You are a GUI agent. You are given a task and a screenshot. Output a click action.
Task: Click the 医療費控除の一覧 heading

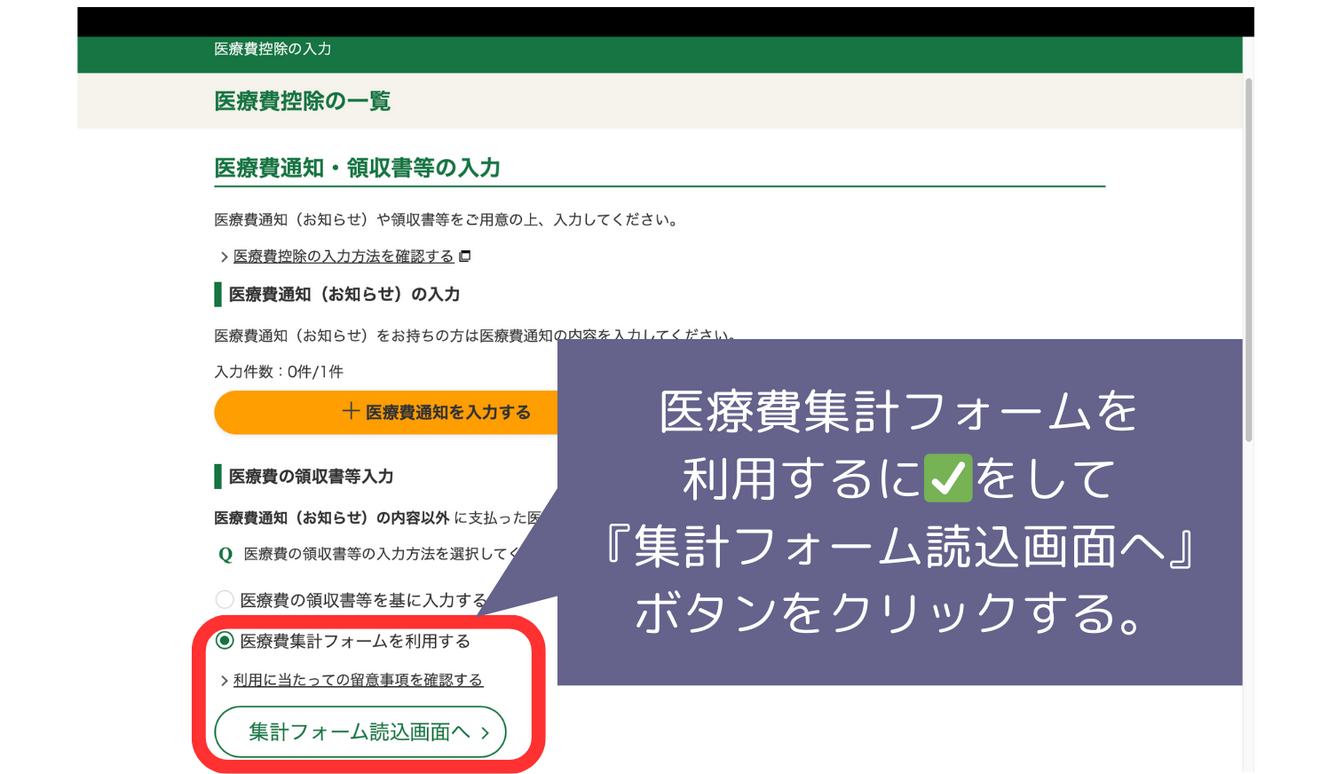pos(302,101)
